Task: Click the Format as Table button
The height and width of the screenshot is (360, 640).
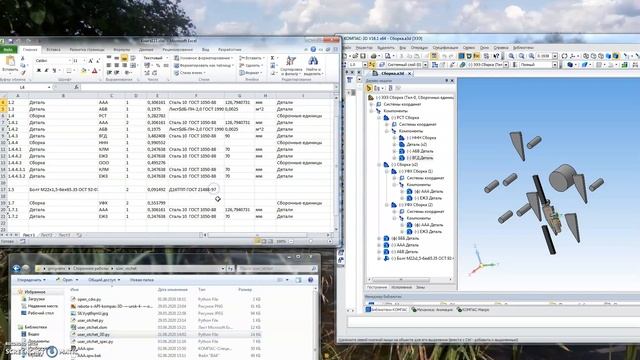Action: (x=204, y=65)
